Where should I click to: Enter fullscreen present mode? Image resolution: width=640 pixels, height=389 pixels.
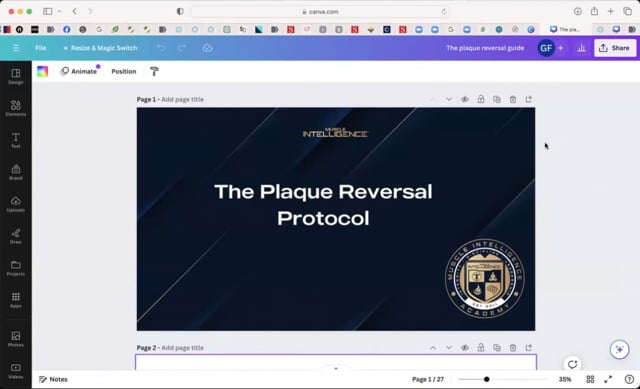point(608,379)
